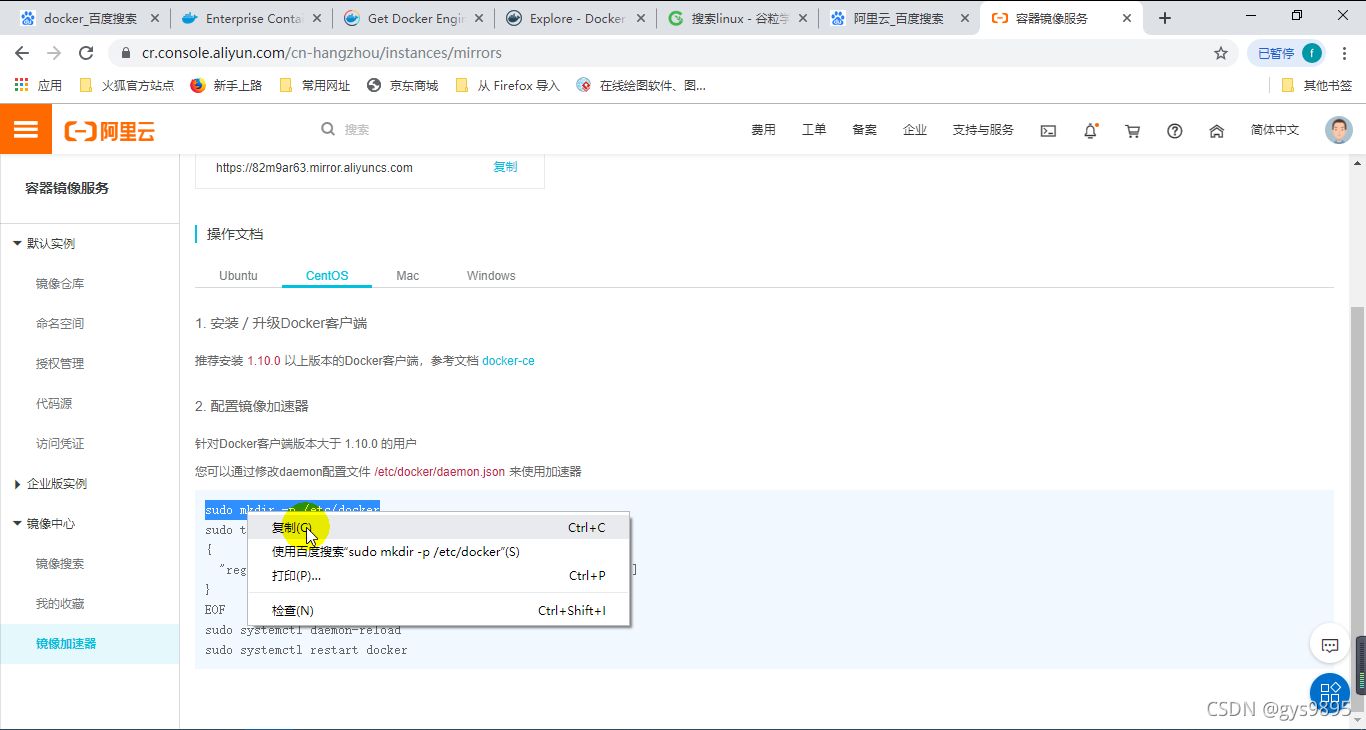Open the Aliyun hamburger menu
1366x730 pixels.
click(x=26, y=130)
